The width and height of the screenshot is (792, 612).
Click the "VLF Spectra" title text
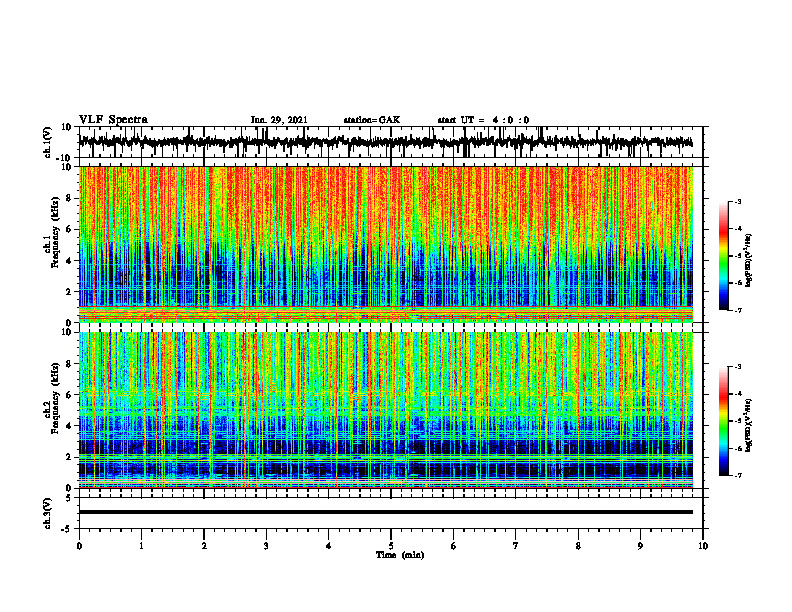point(113,119)
